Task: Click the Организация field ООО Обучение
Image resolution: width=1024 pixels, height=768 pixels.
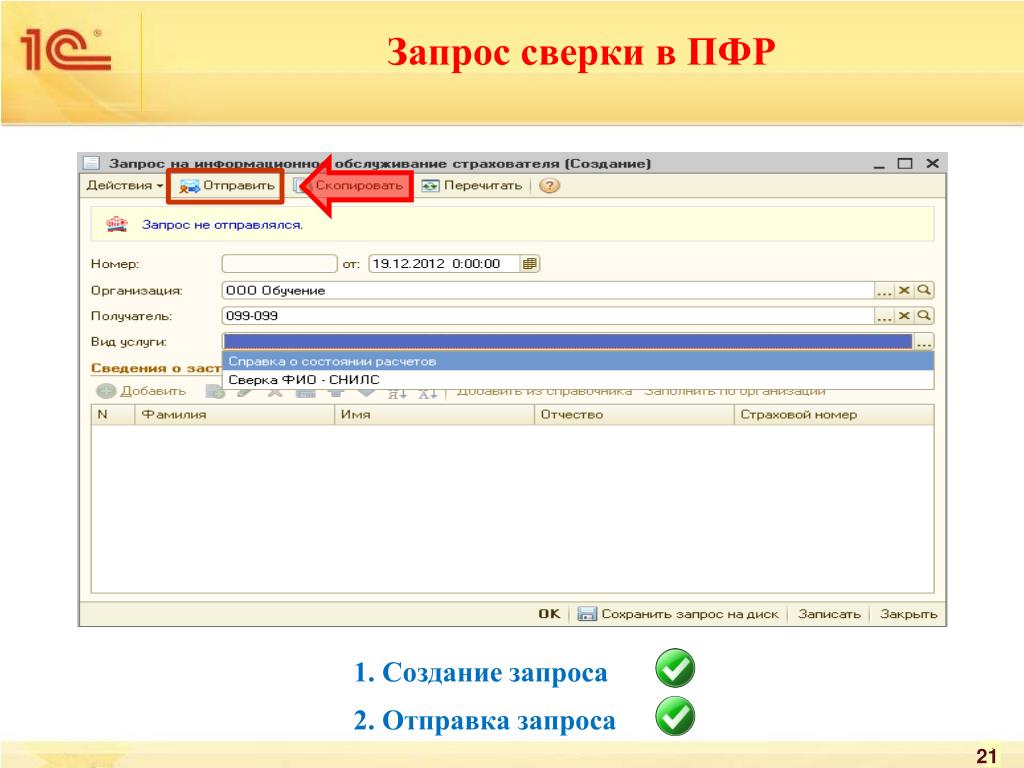Action: [547, 291]
